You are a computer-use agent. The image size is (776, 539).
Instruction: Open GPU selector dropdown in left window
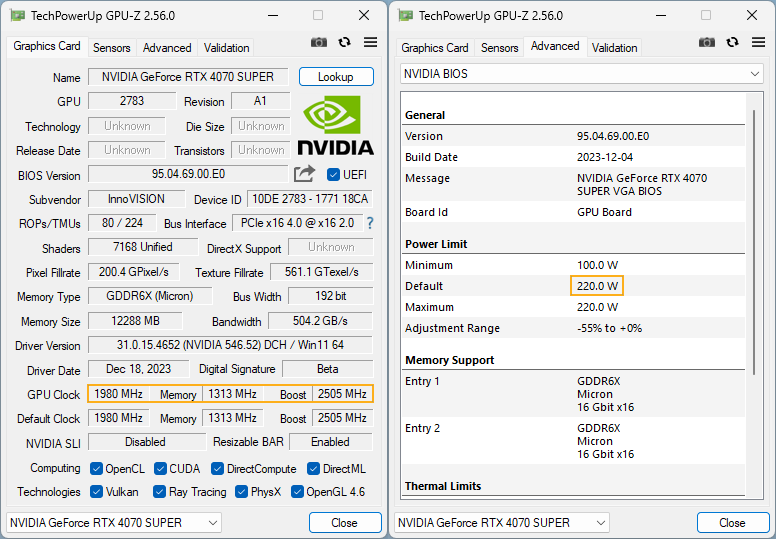point(114,523)
